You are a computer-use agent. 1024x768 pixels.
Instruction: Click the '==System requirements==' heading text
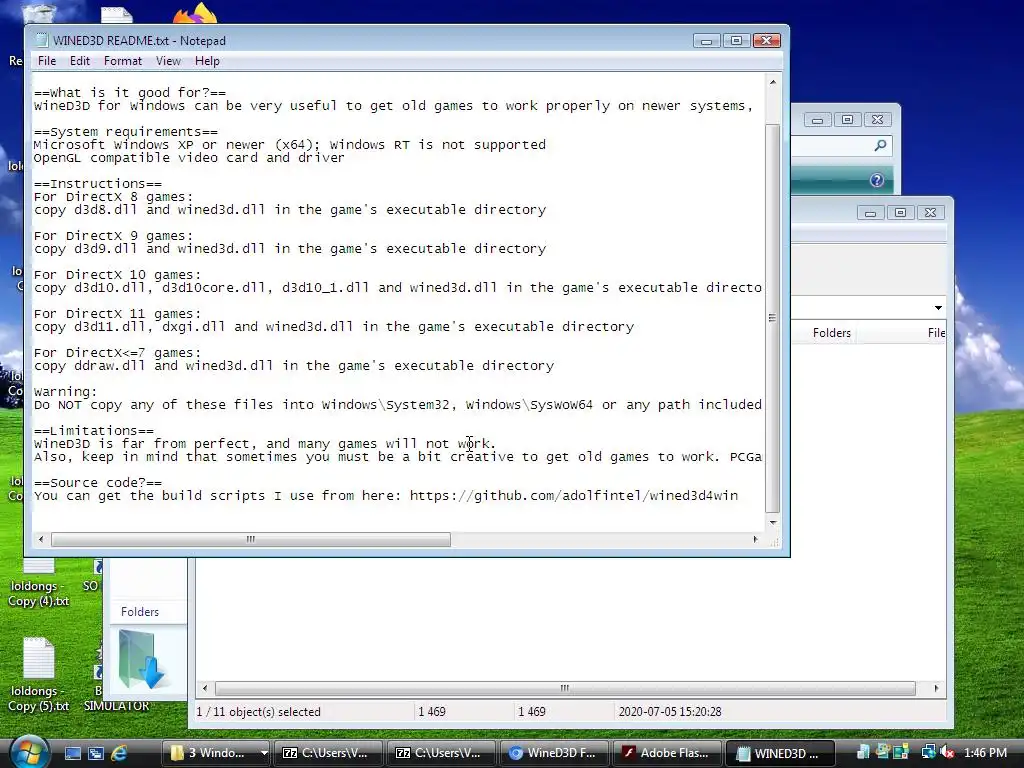[125, 132]
